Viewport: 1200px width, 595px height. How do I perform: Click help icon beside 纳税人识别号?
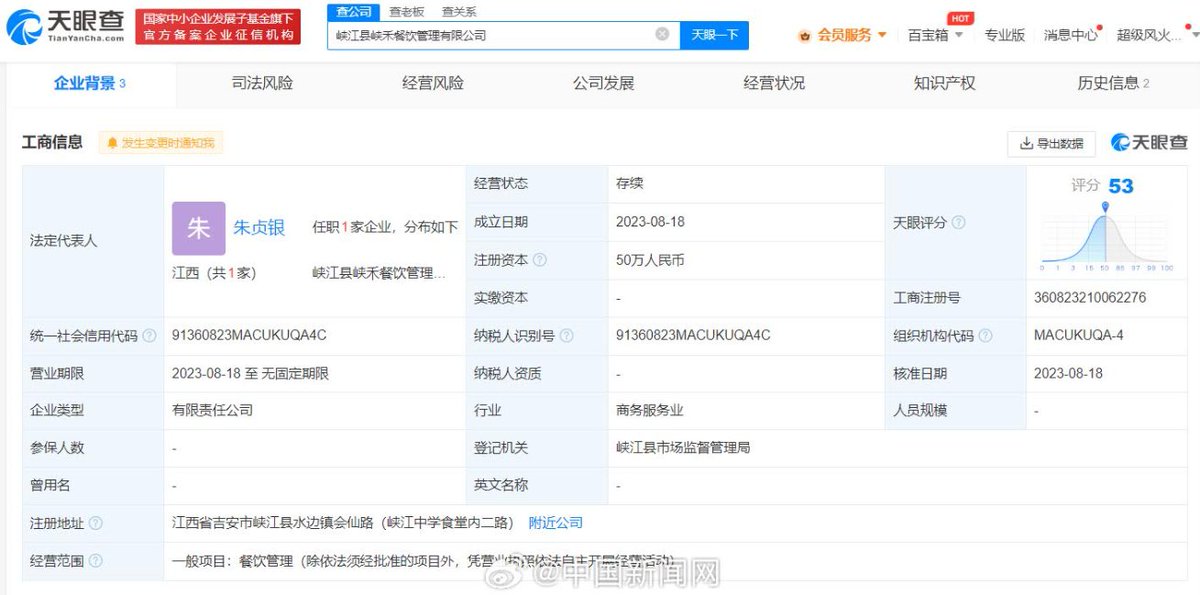pos(566,336)
